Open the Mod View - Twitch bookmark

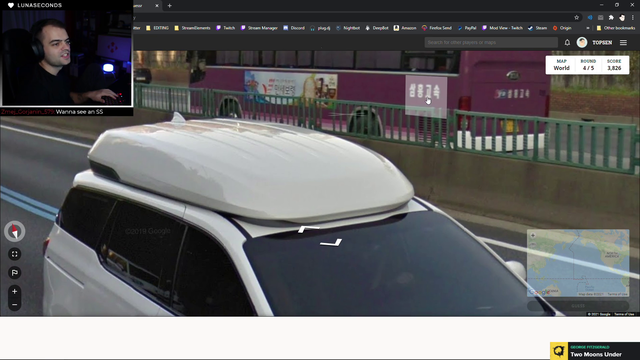[502, 28]
